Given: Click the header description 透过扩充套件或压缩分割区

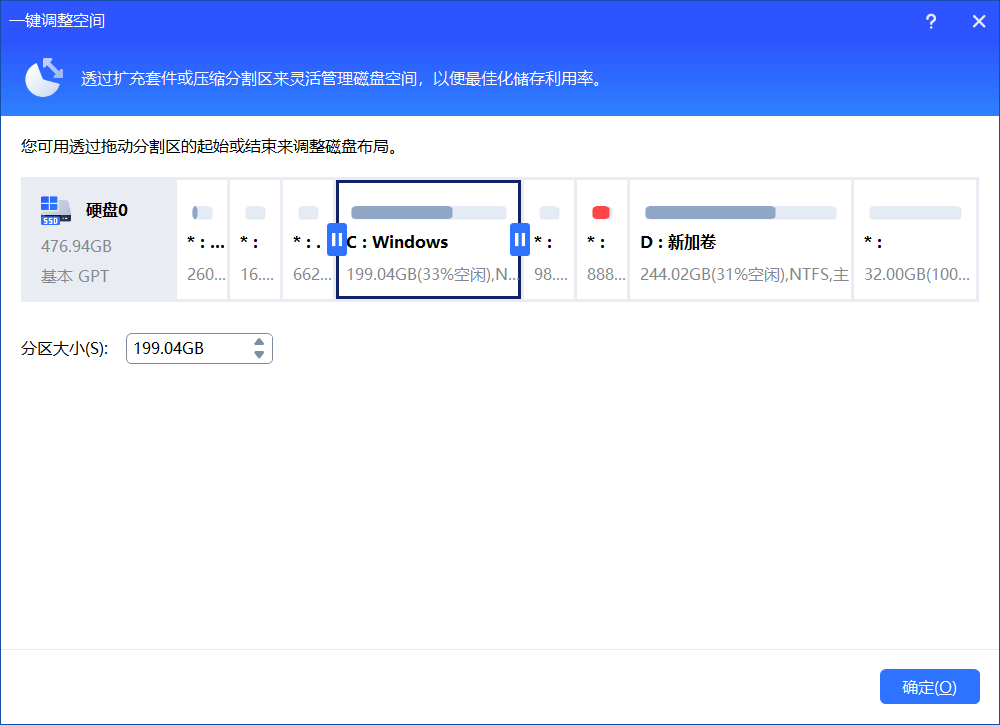Looking at the screenshot, I should point(341,78).
